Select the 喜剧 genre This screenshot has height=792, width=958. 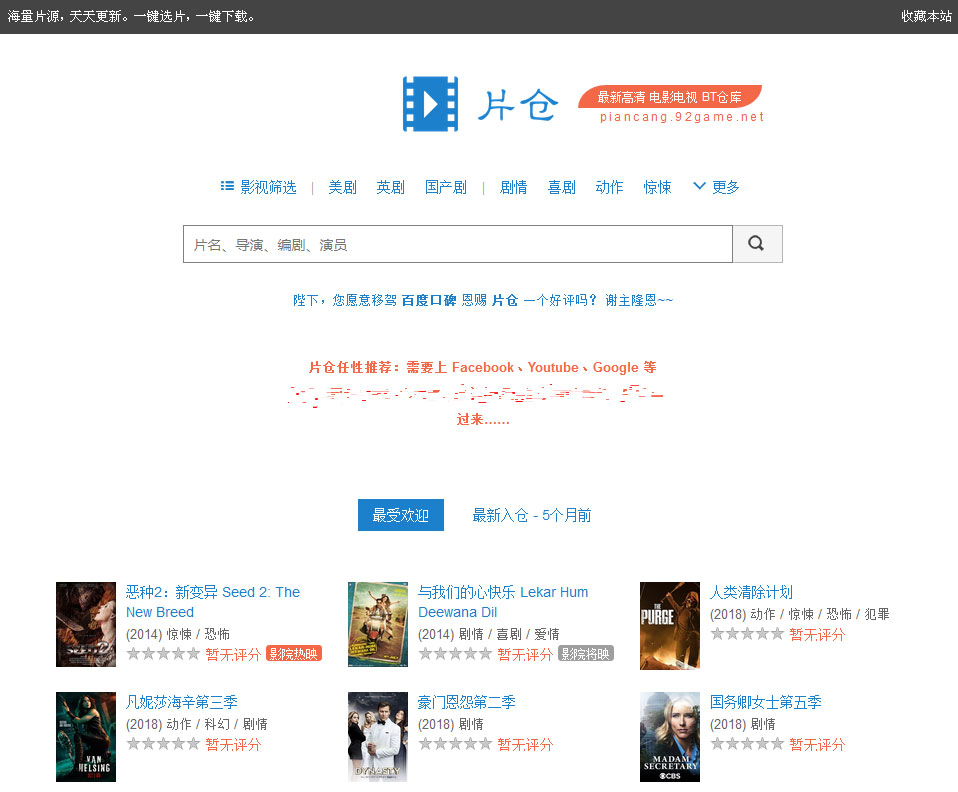point(561,187)
